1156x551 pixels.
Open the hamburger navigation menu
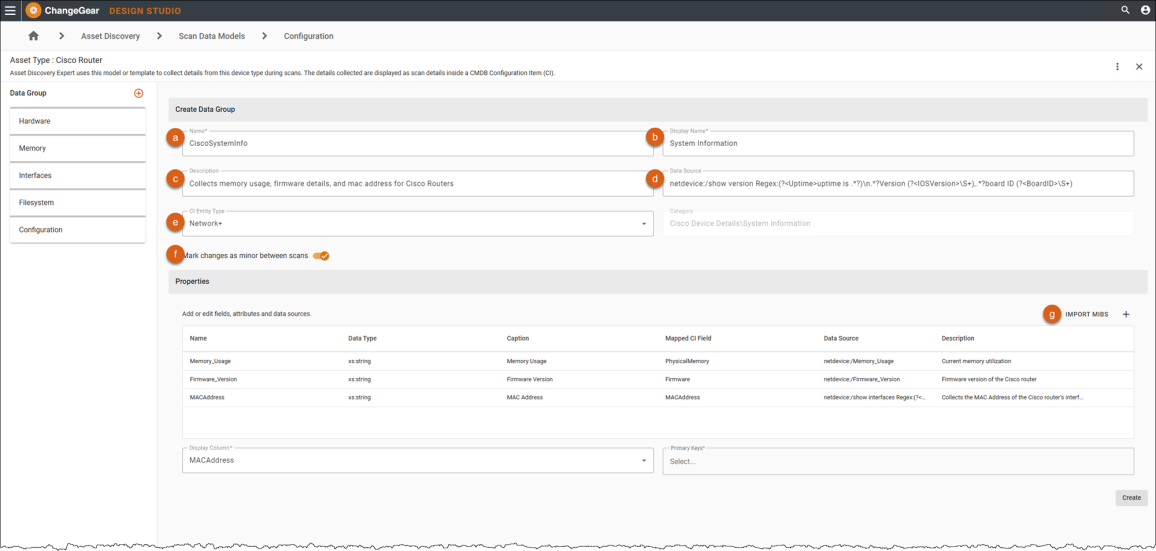pos(10,10)
